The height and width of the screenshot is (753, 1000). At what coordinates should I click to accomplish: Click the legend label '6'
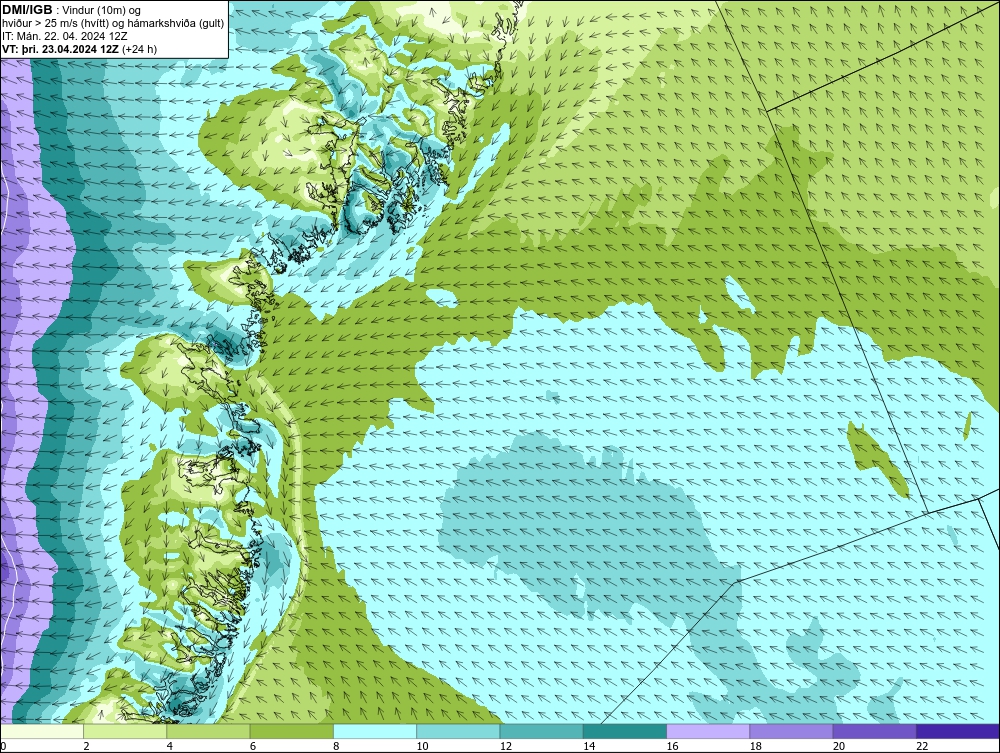pos(253,746)
